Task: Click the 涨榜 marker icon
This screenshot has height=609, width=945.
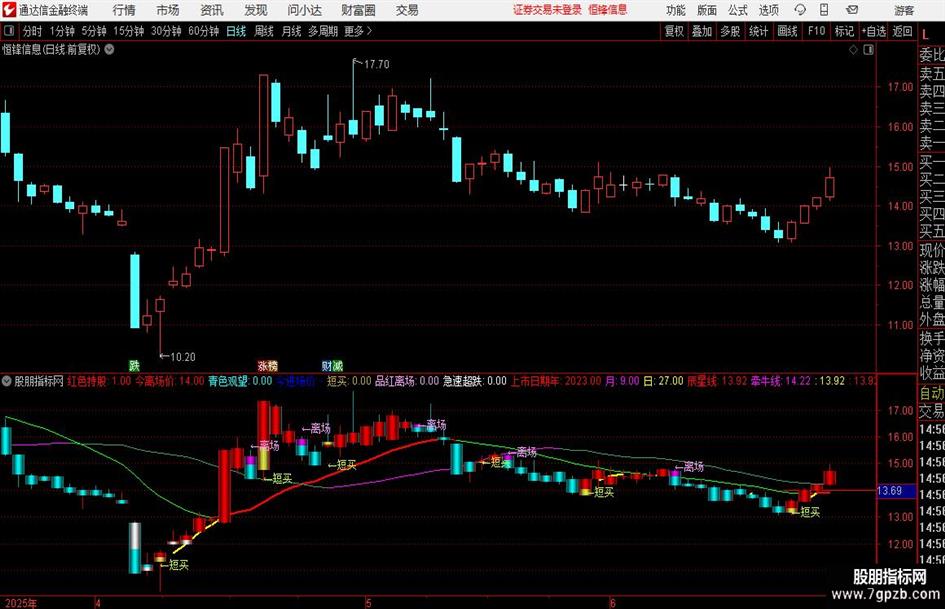Action: click(268, 365)
